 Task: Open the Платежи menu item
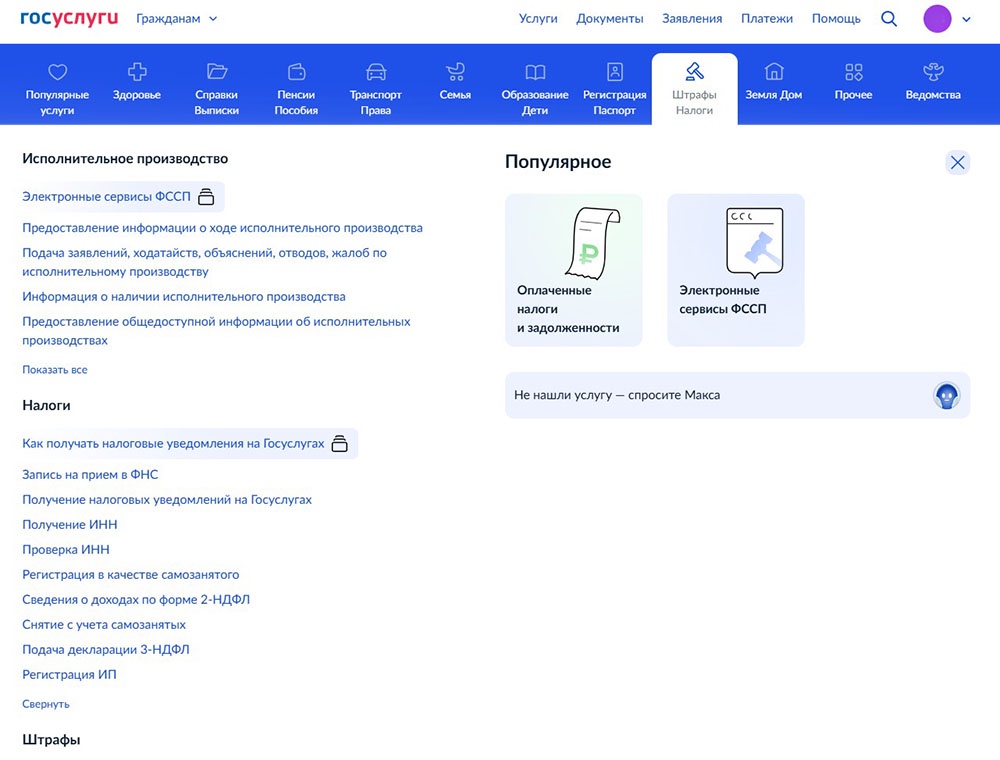coord(767,18)
